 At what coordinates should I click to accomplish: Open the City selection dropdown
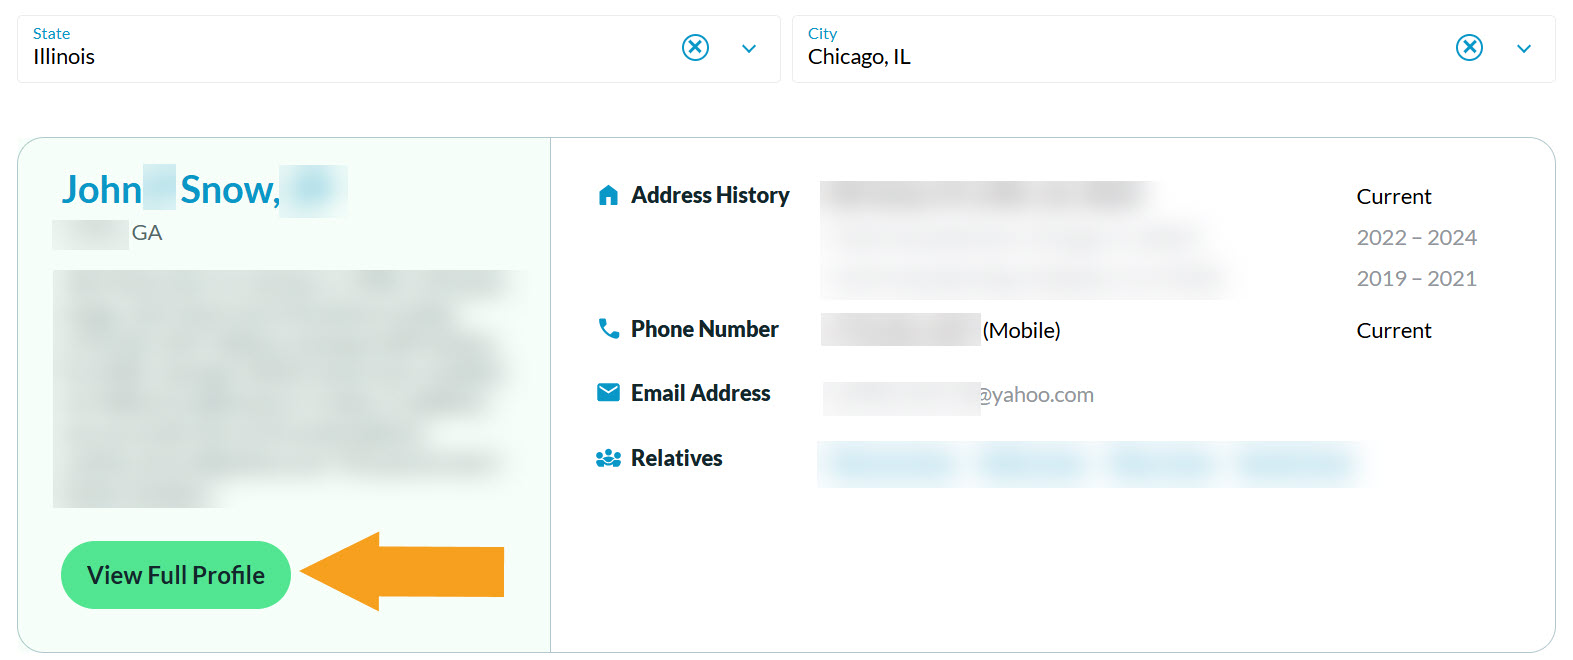coord(1523,48)
